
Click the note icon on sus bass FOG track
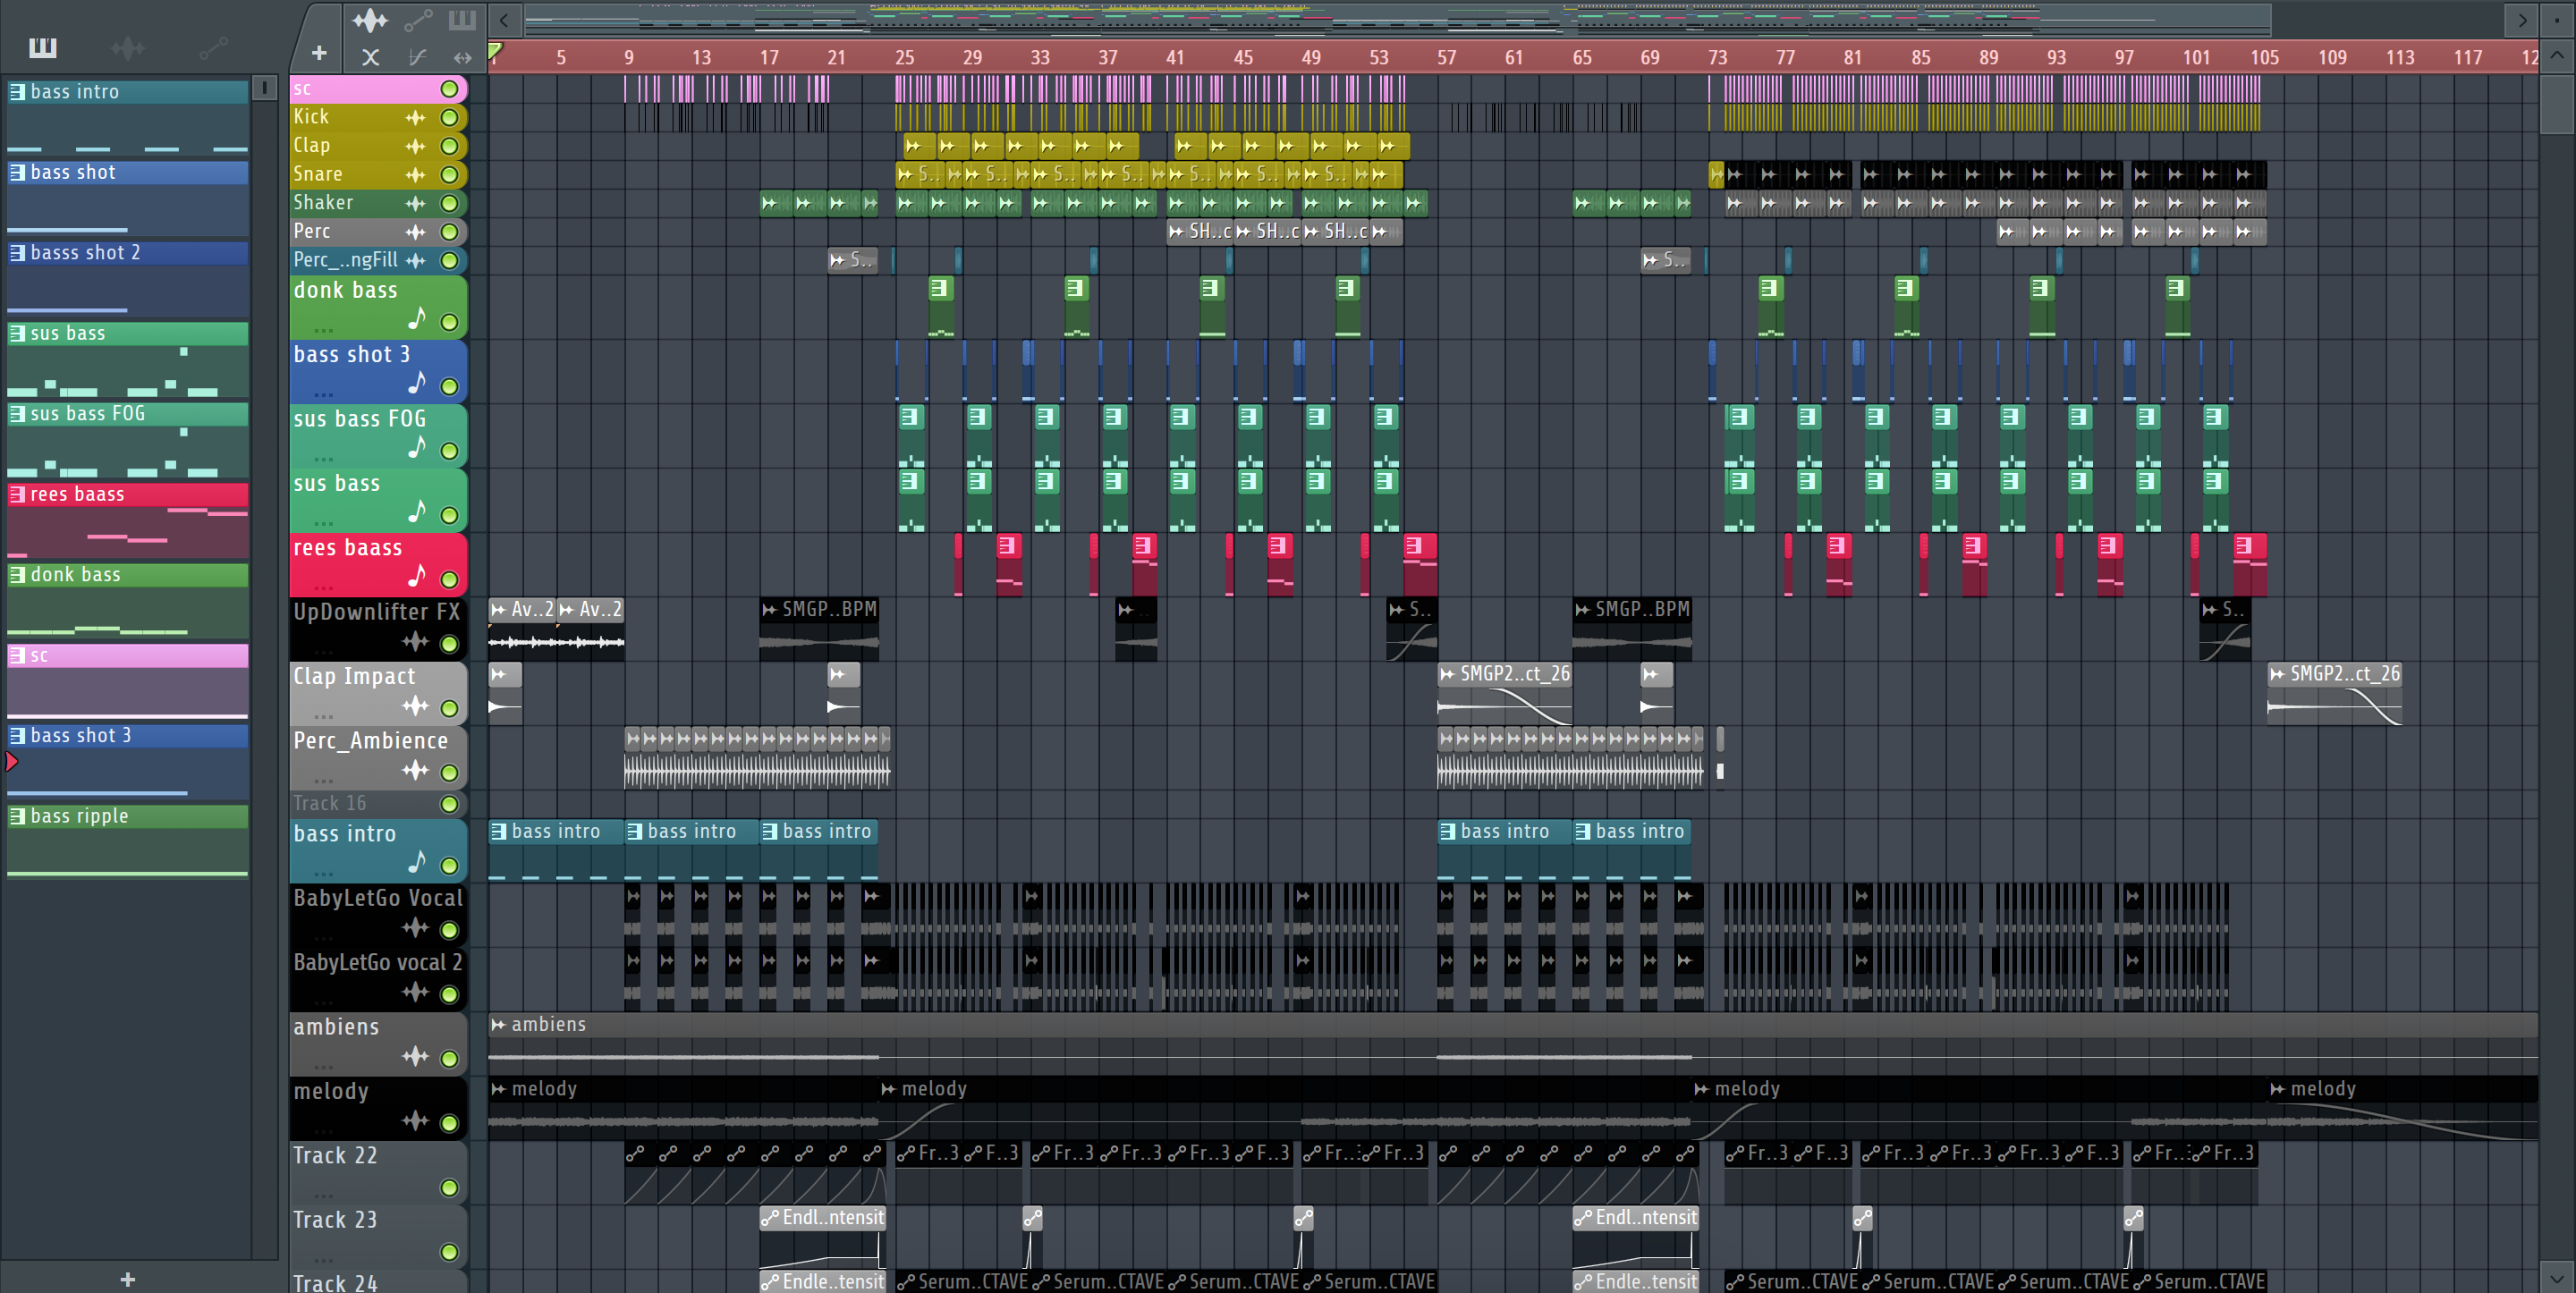point(417,447)
